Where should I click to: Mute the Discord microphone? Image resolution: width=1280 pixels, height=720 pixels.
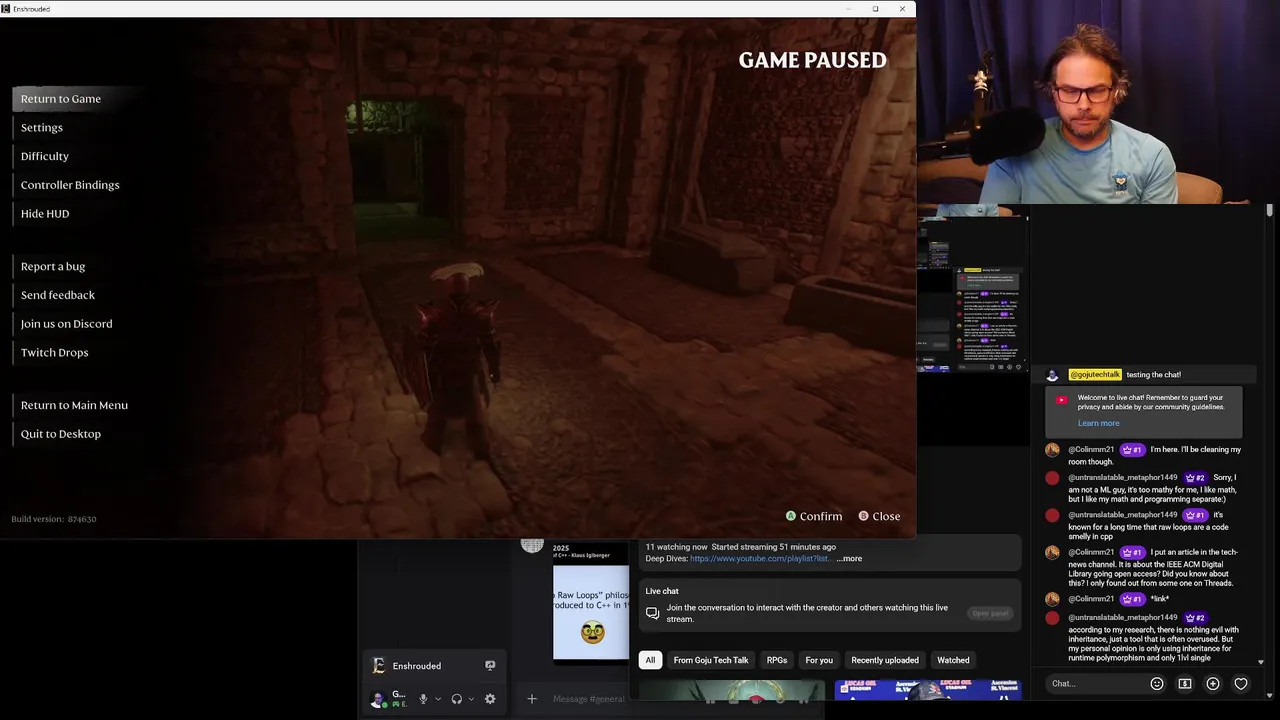(423, 699)
